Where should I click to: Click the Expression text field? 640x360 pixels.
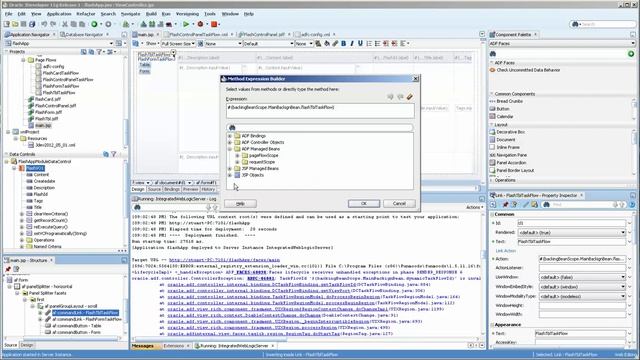pyautogui.click(x=320, y=111)
